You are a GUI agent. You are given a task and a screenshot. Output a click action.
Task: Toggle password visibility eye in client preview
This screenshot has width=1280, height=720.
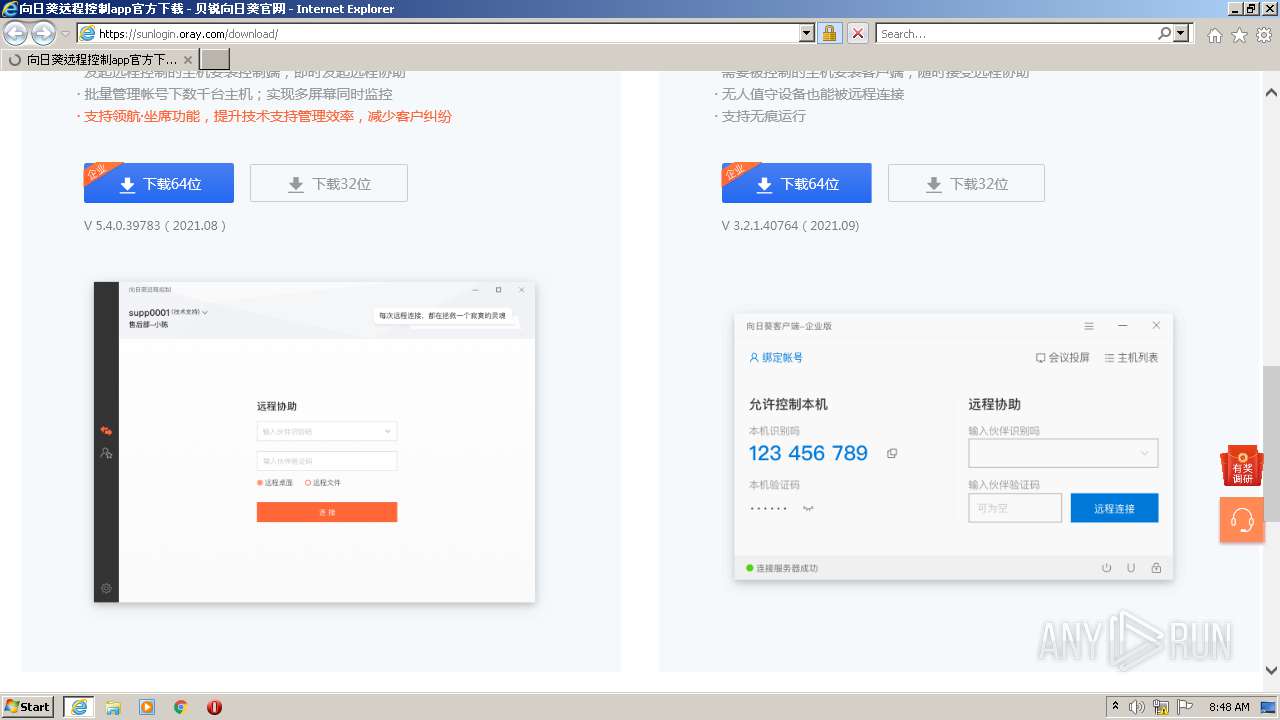(x=808, y=508)
